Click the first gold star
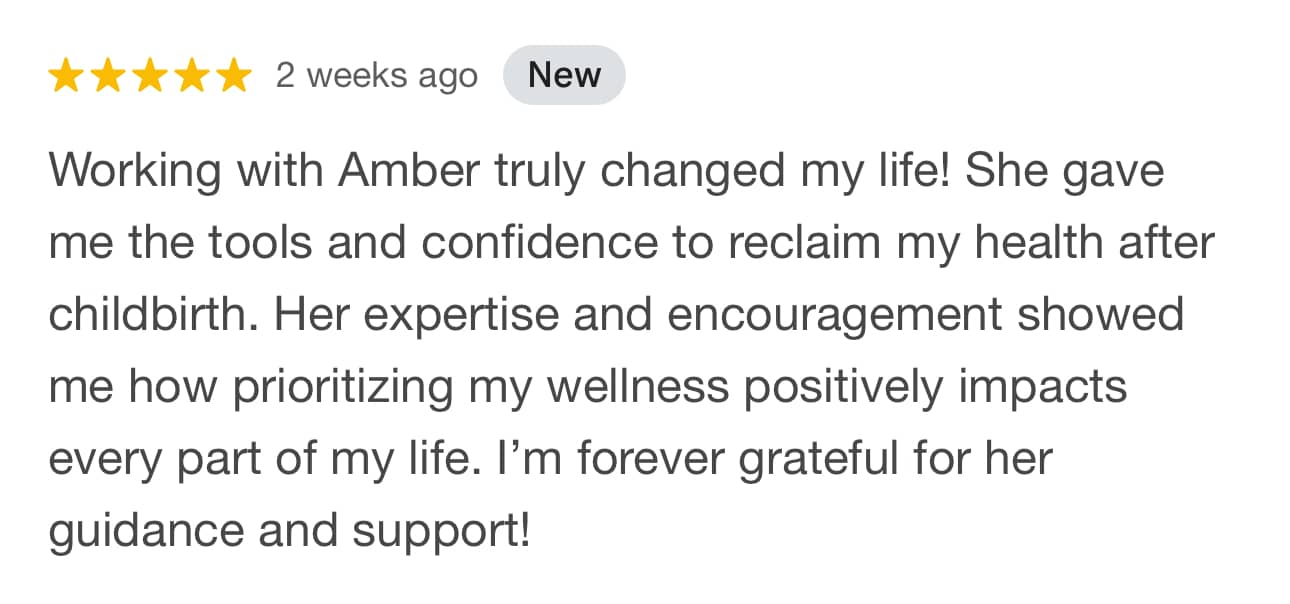This screenshot has width=1290, height=604. pyautogui.click(x=66, y=76)
